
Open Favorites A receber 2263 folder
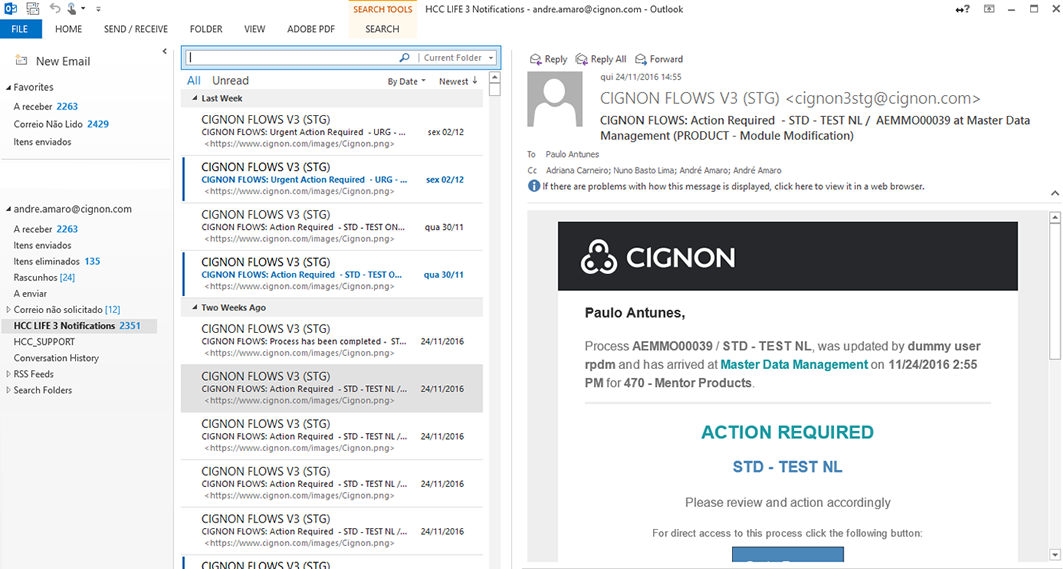[45, 106]
